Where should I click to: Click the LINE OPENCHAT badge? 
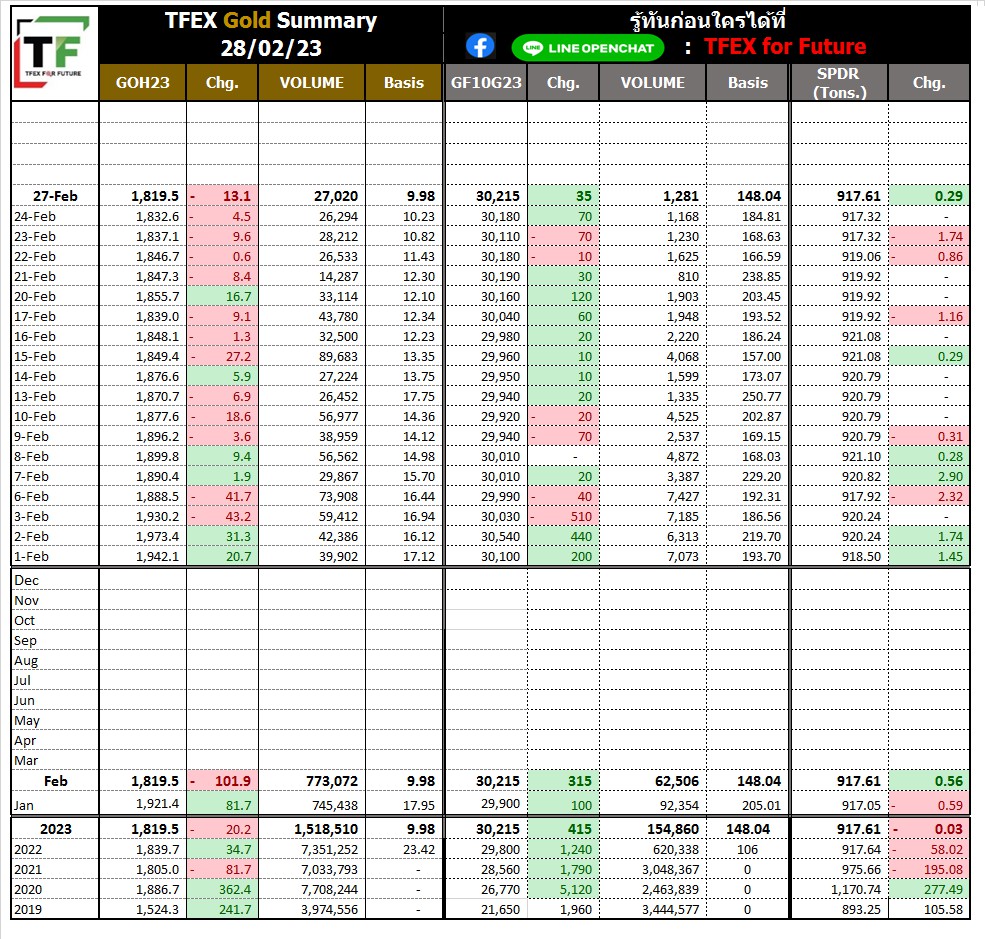tap(588, 48)
